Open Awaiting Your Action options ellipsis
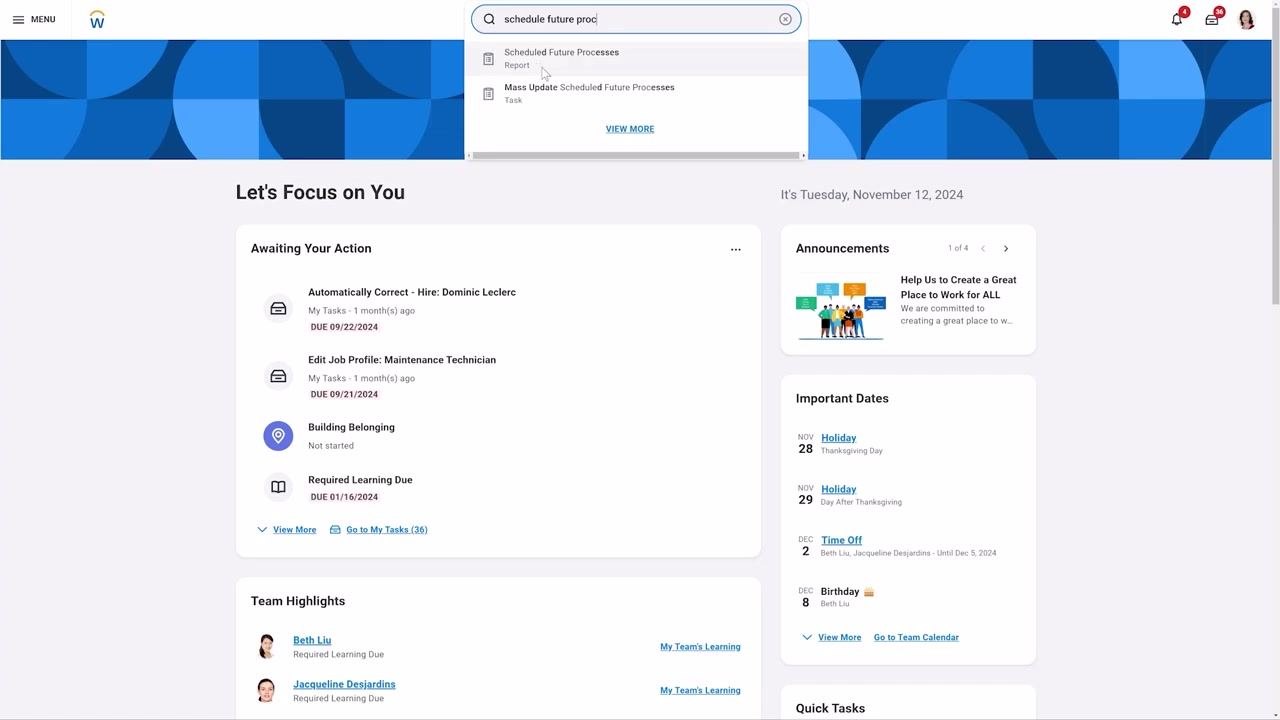 point(736,250)
